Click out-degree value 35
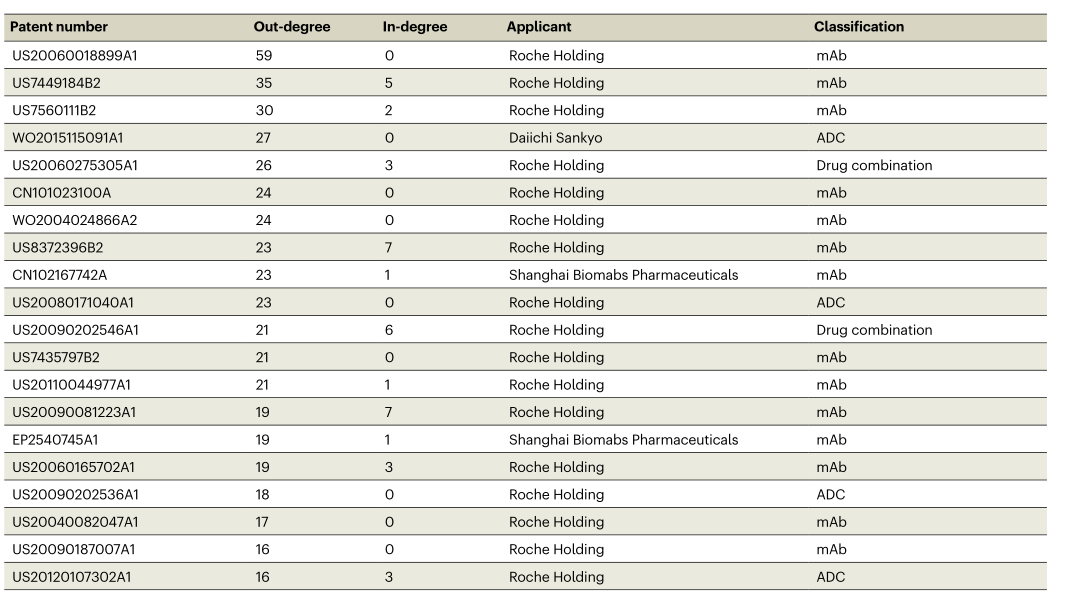 264,83
